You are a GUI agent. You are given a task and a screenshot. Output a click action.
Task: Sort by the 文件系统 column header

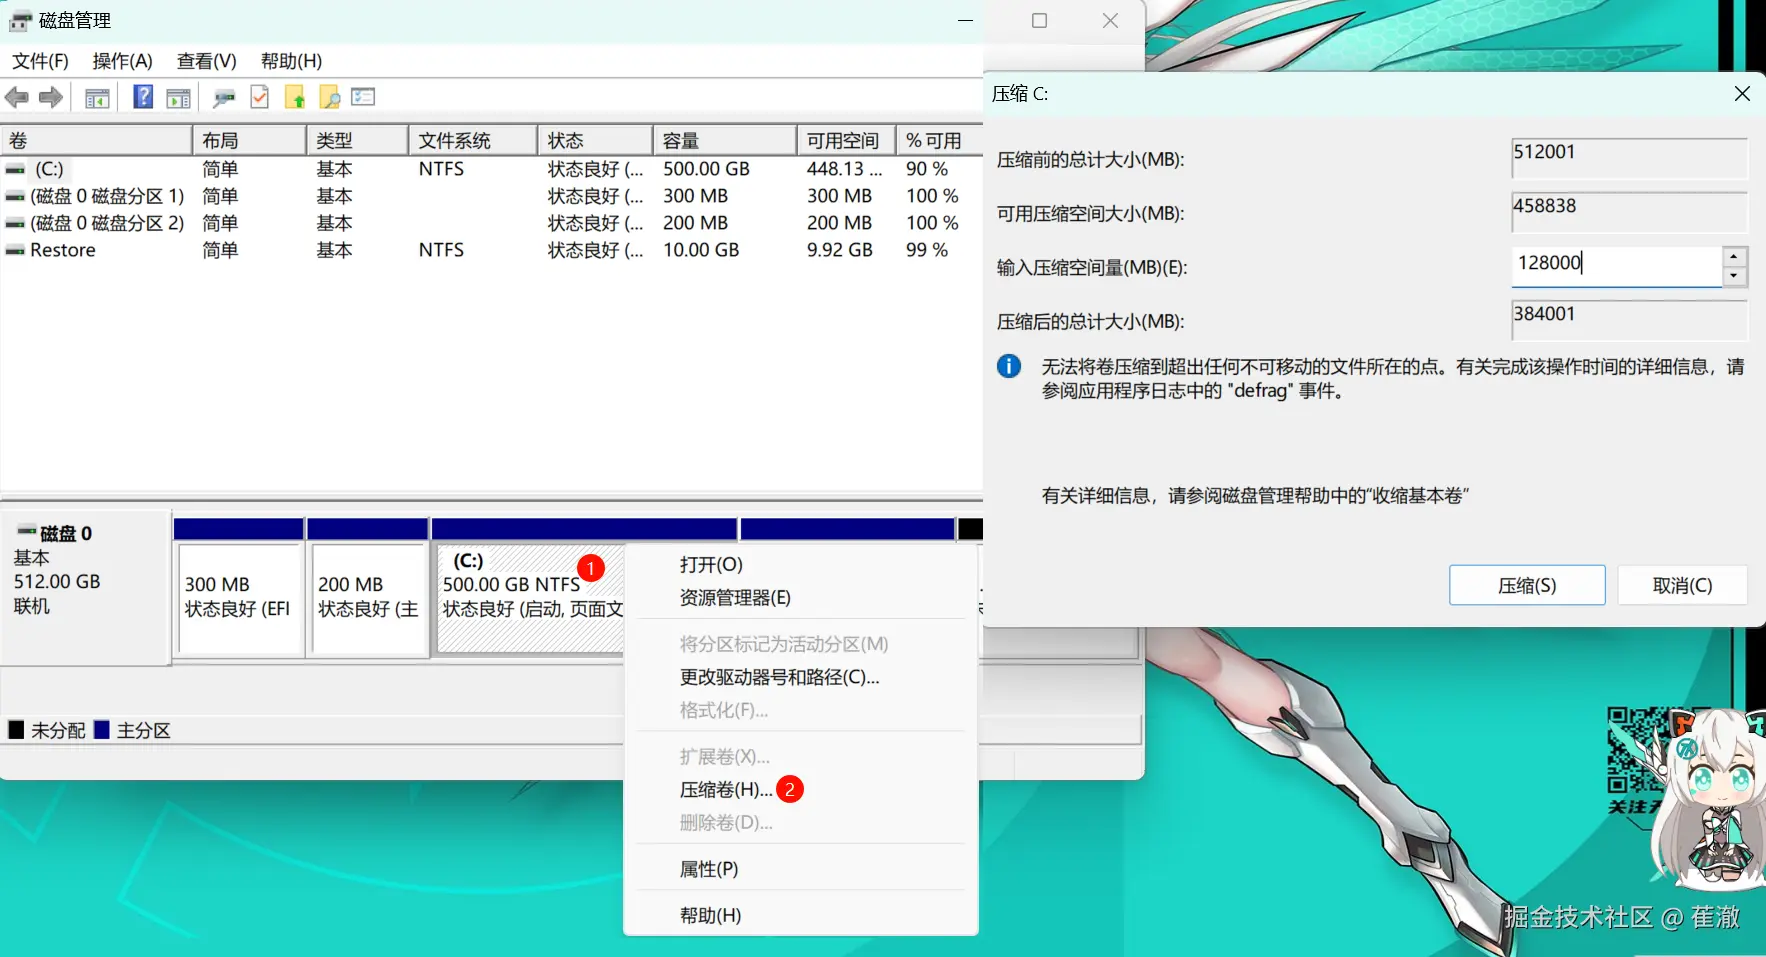[x=474, y=141]
